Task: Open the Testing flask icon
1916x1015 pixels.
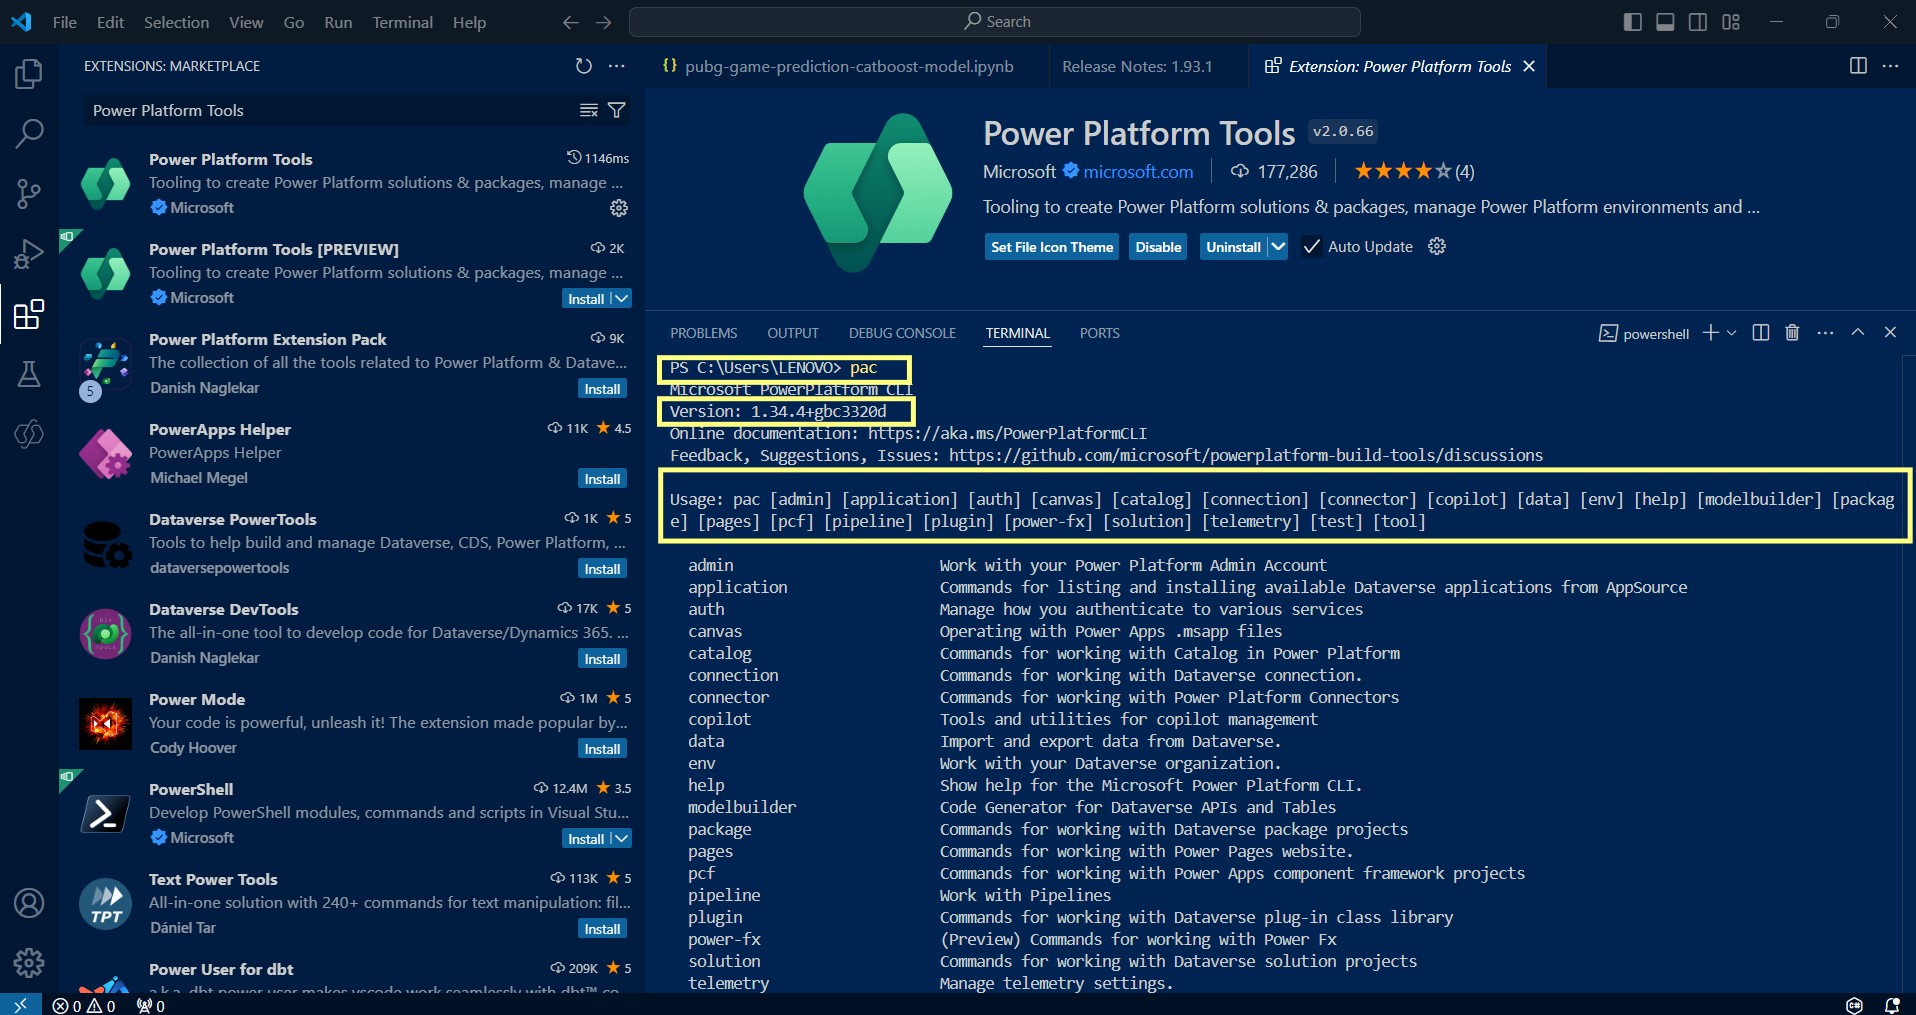Action: click(29, 374)
